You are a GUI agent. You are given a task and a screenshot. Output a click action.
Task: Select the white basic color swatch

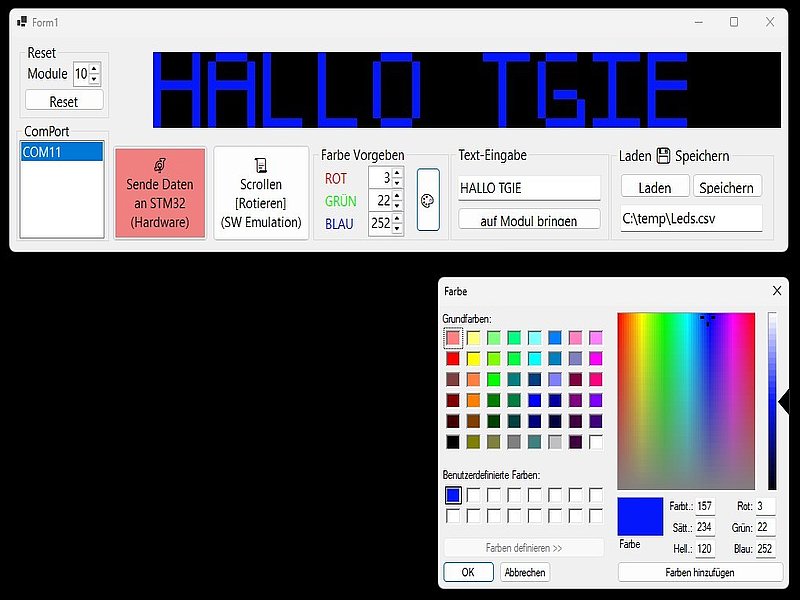596,442
